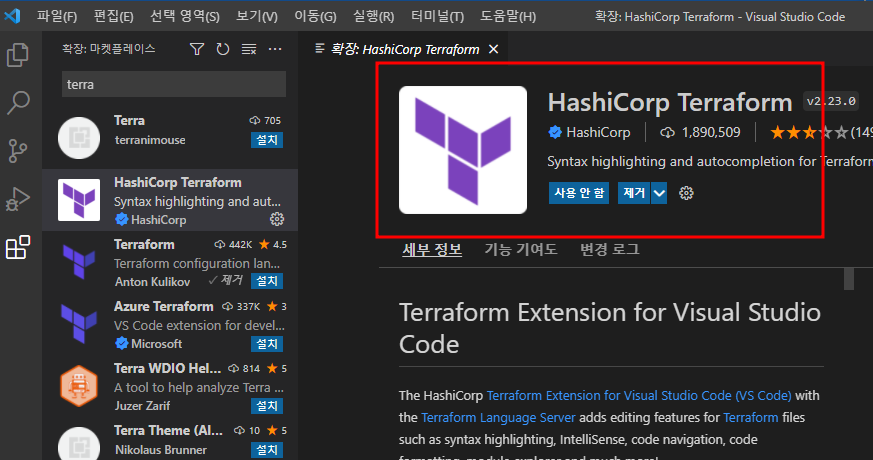Open the Terraform Language Server link
Image resolution: width=873 pixels, height=460 pixels.
pos(498,418)
